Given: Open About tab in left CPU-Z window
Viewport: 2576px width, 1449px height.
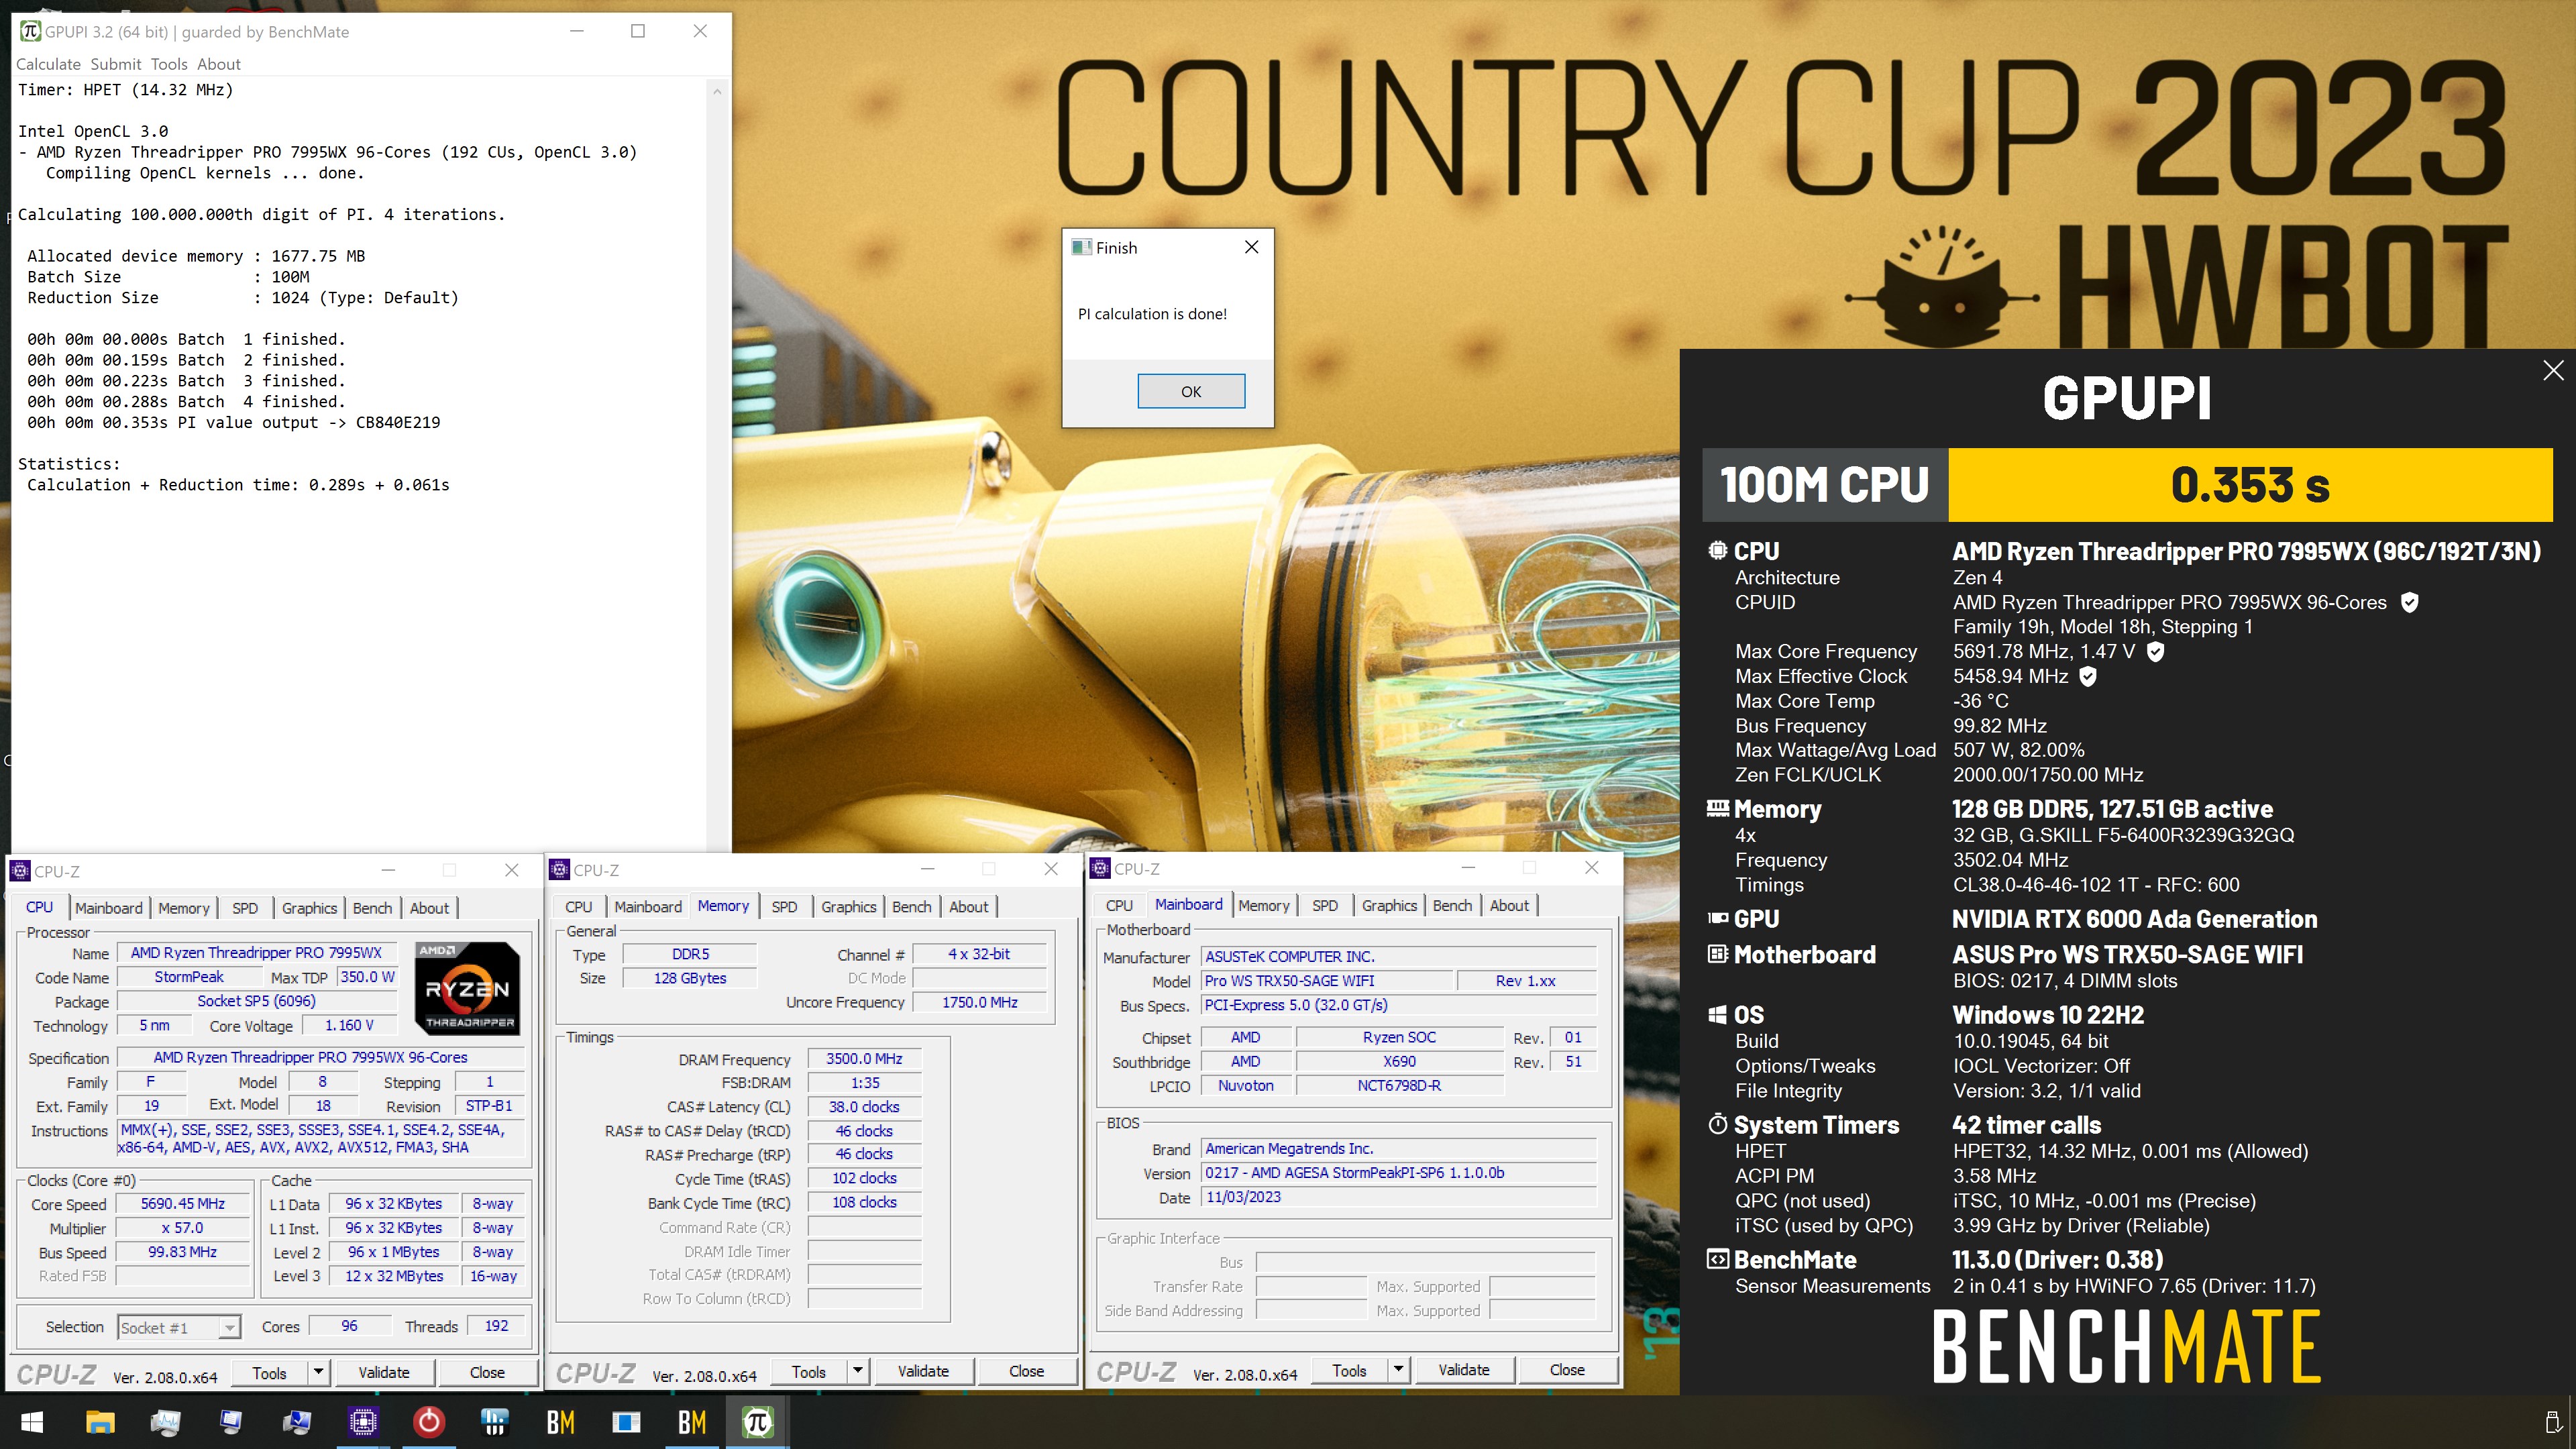Looking at the screenshot, I should [x=429, y=908].
